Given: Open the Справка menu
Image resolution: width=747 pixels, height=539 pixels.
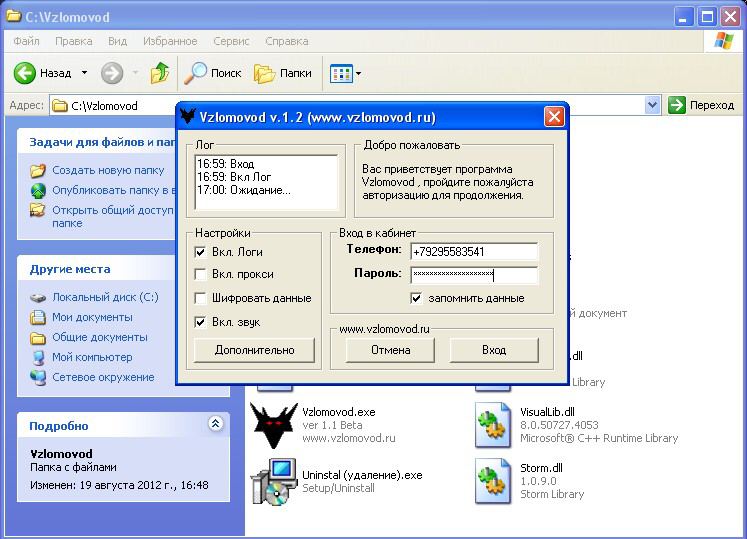Looking at the screenshot, I should click(287, 41).
